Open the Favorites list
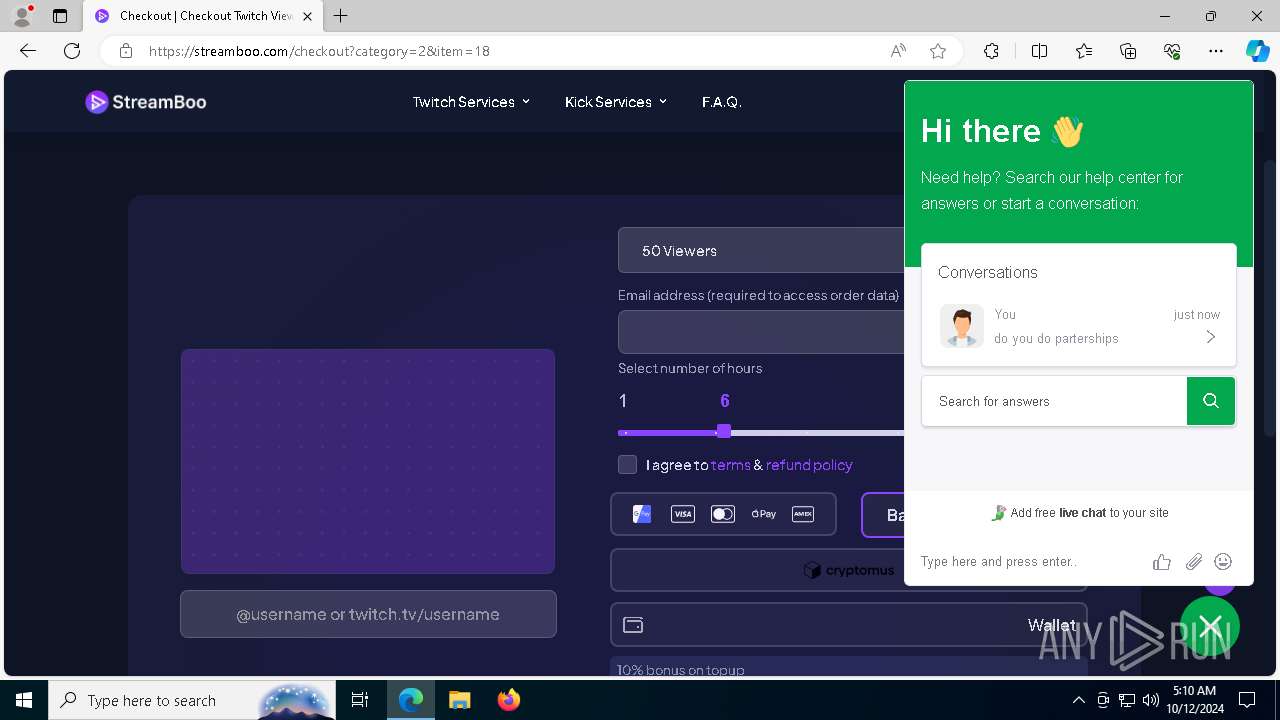 pyautogui.click(x=1084, y=51)
